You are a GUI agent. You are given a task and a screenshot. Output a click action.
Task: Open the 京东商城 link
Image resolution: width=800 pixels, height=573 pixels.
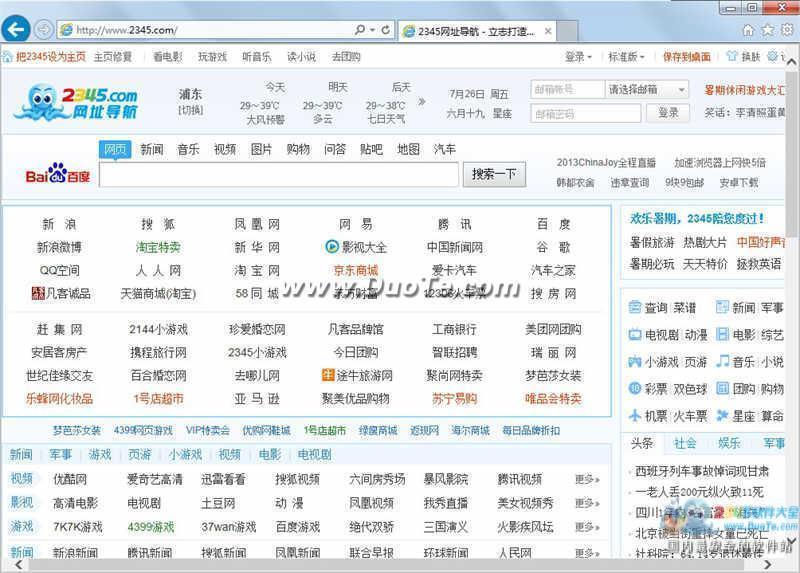click(x=356, y=270)
